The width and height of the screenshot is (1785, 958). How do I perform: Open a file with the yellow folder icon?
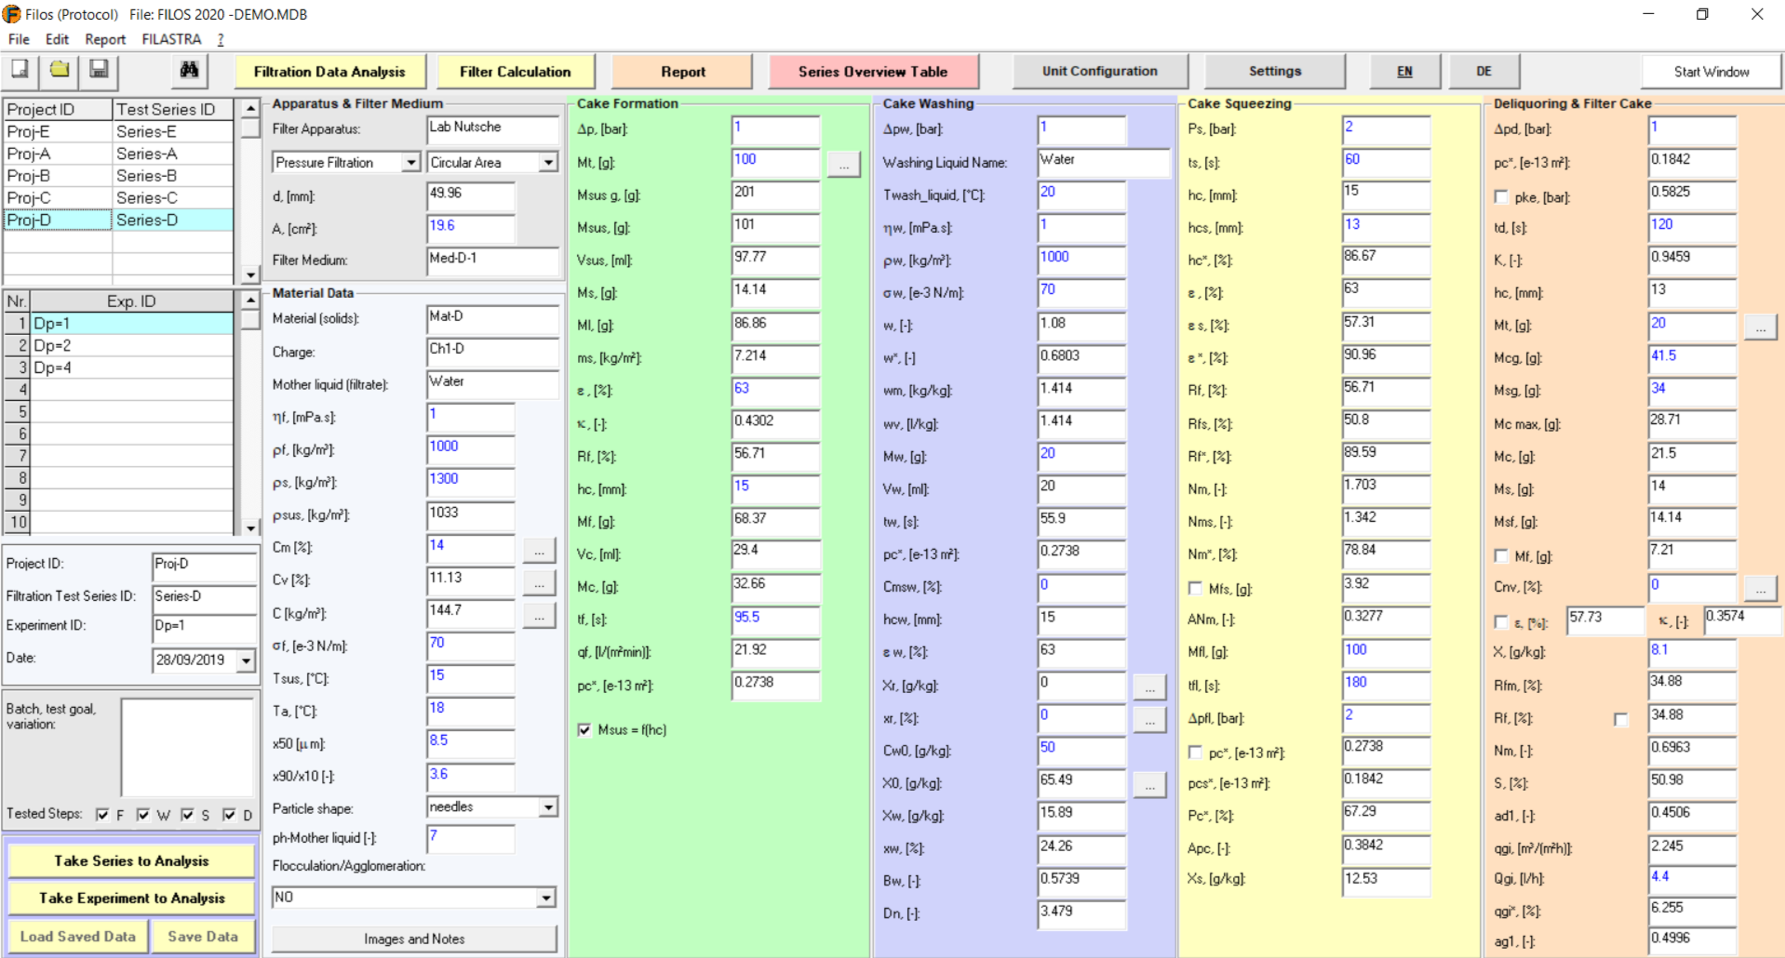pyautogui.click(x=60, y=70)
